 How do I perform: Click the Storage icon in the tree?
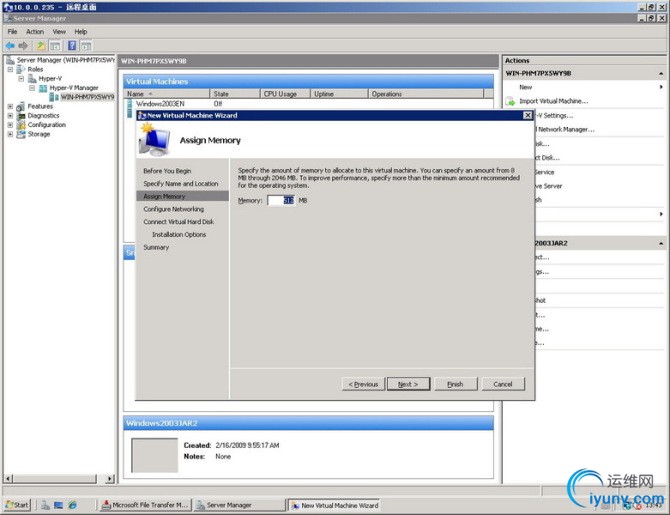21,134
